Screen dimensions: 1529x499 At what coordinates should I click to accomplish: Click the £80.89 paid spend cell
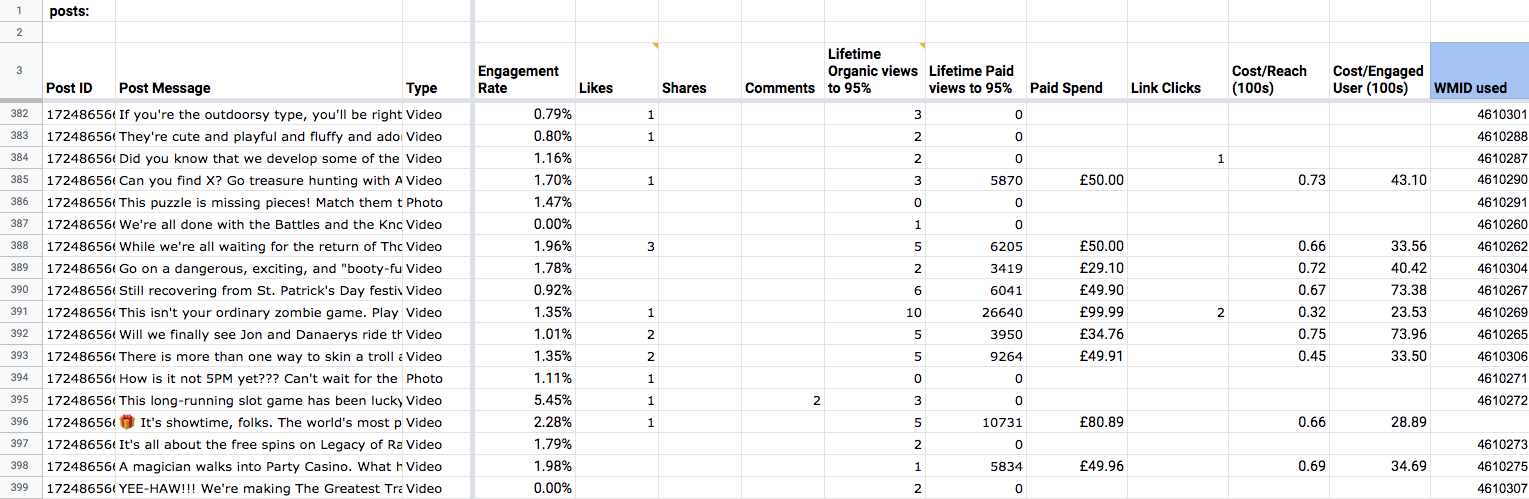(x=1077, y=423)
